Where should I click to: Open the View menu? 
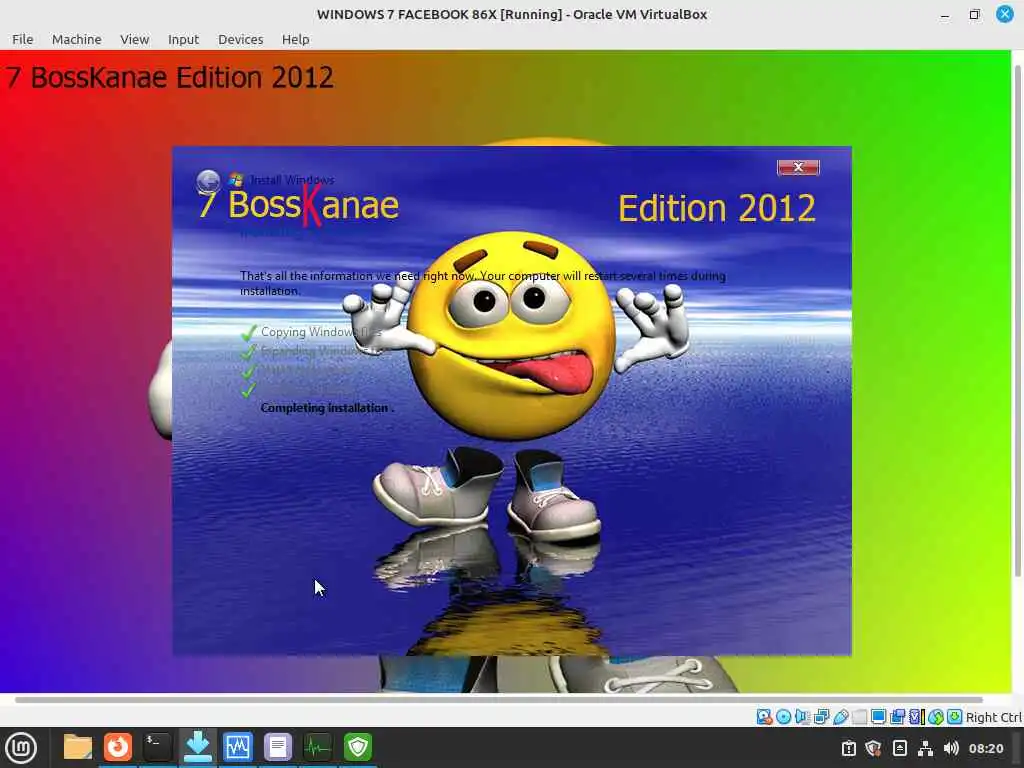[135, 39]
